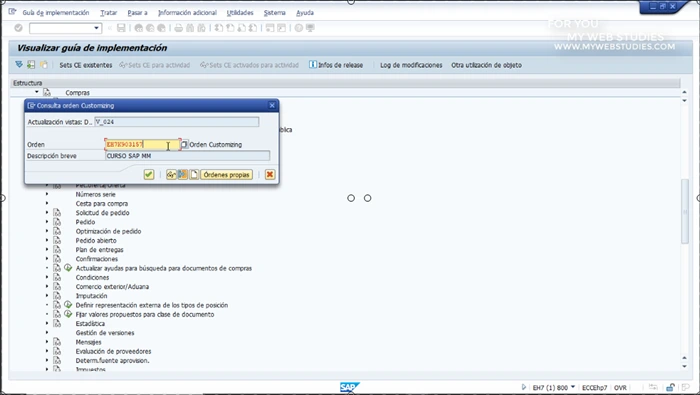Click the create order blank page icon
This screenshot has height=395, width=700.
coord(194,175)
